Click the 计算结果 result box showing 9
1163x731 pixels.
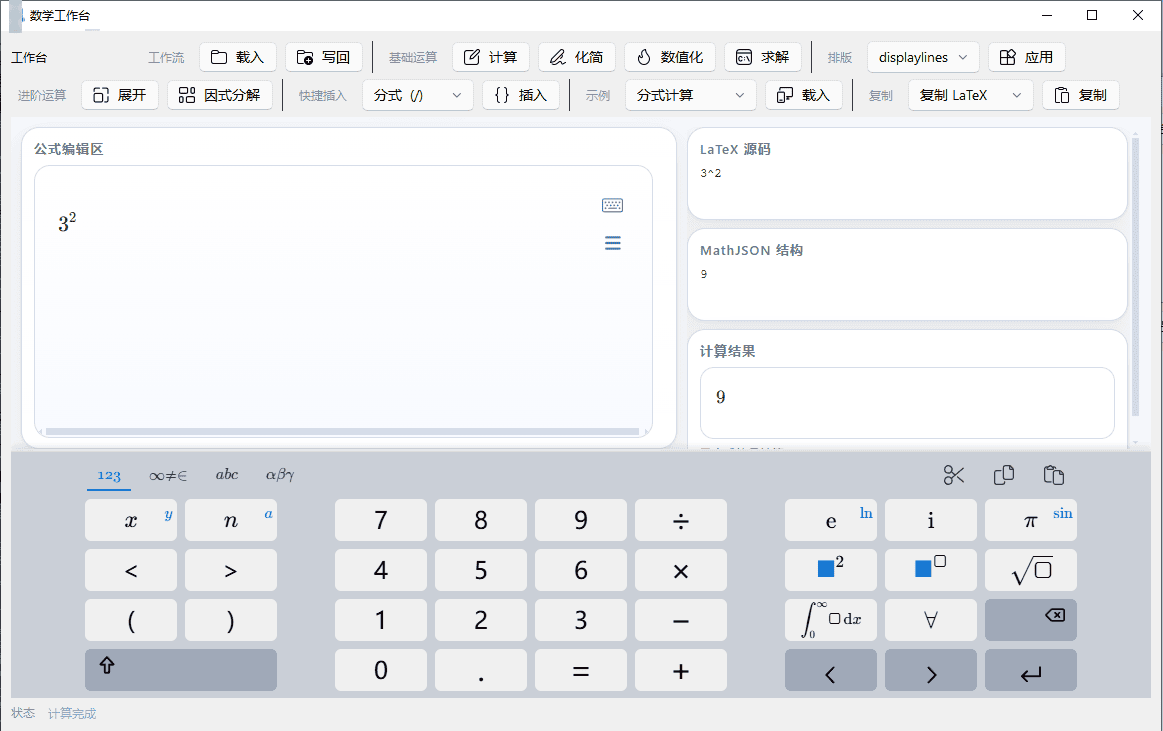coord(907,403)
